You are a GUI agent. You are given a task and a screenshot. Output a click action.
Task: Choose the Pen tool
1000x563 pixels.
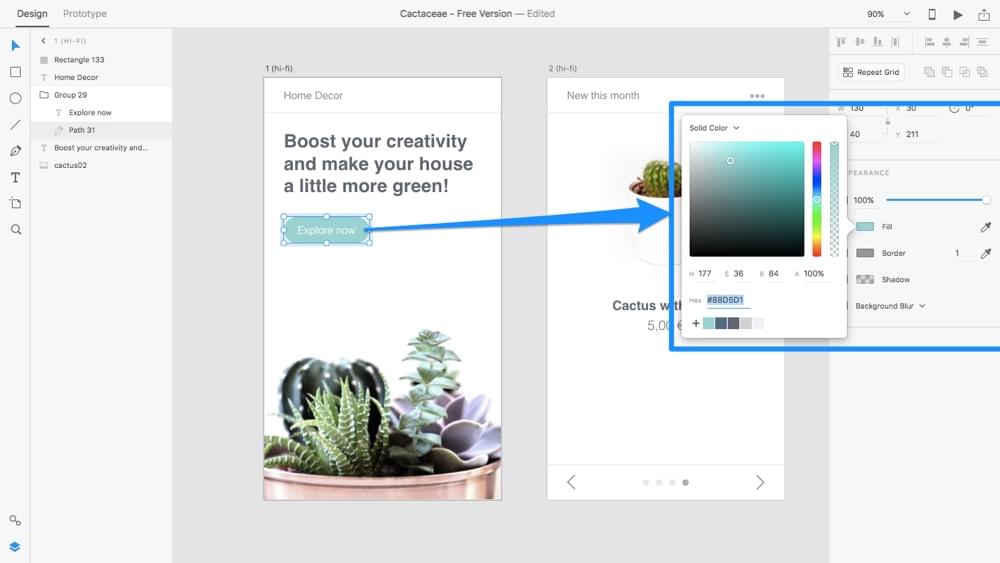[15, 151]
